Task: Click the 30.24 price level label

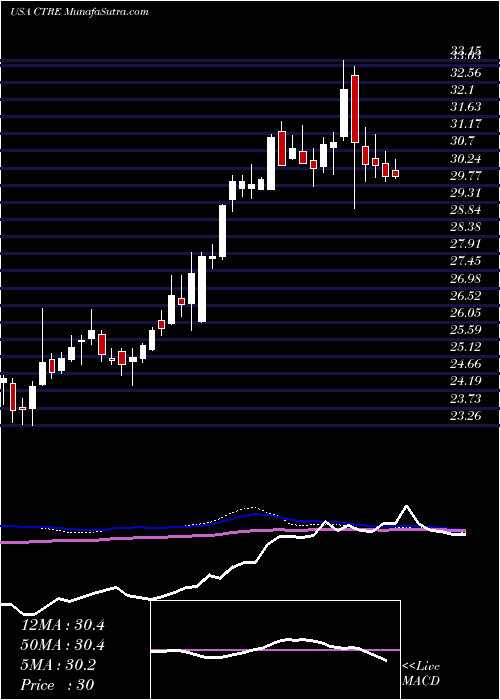Action: pyautogui.click(x=466, y=158)
